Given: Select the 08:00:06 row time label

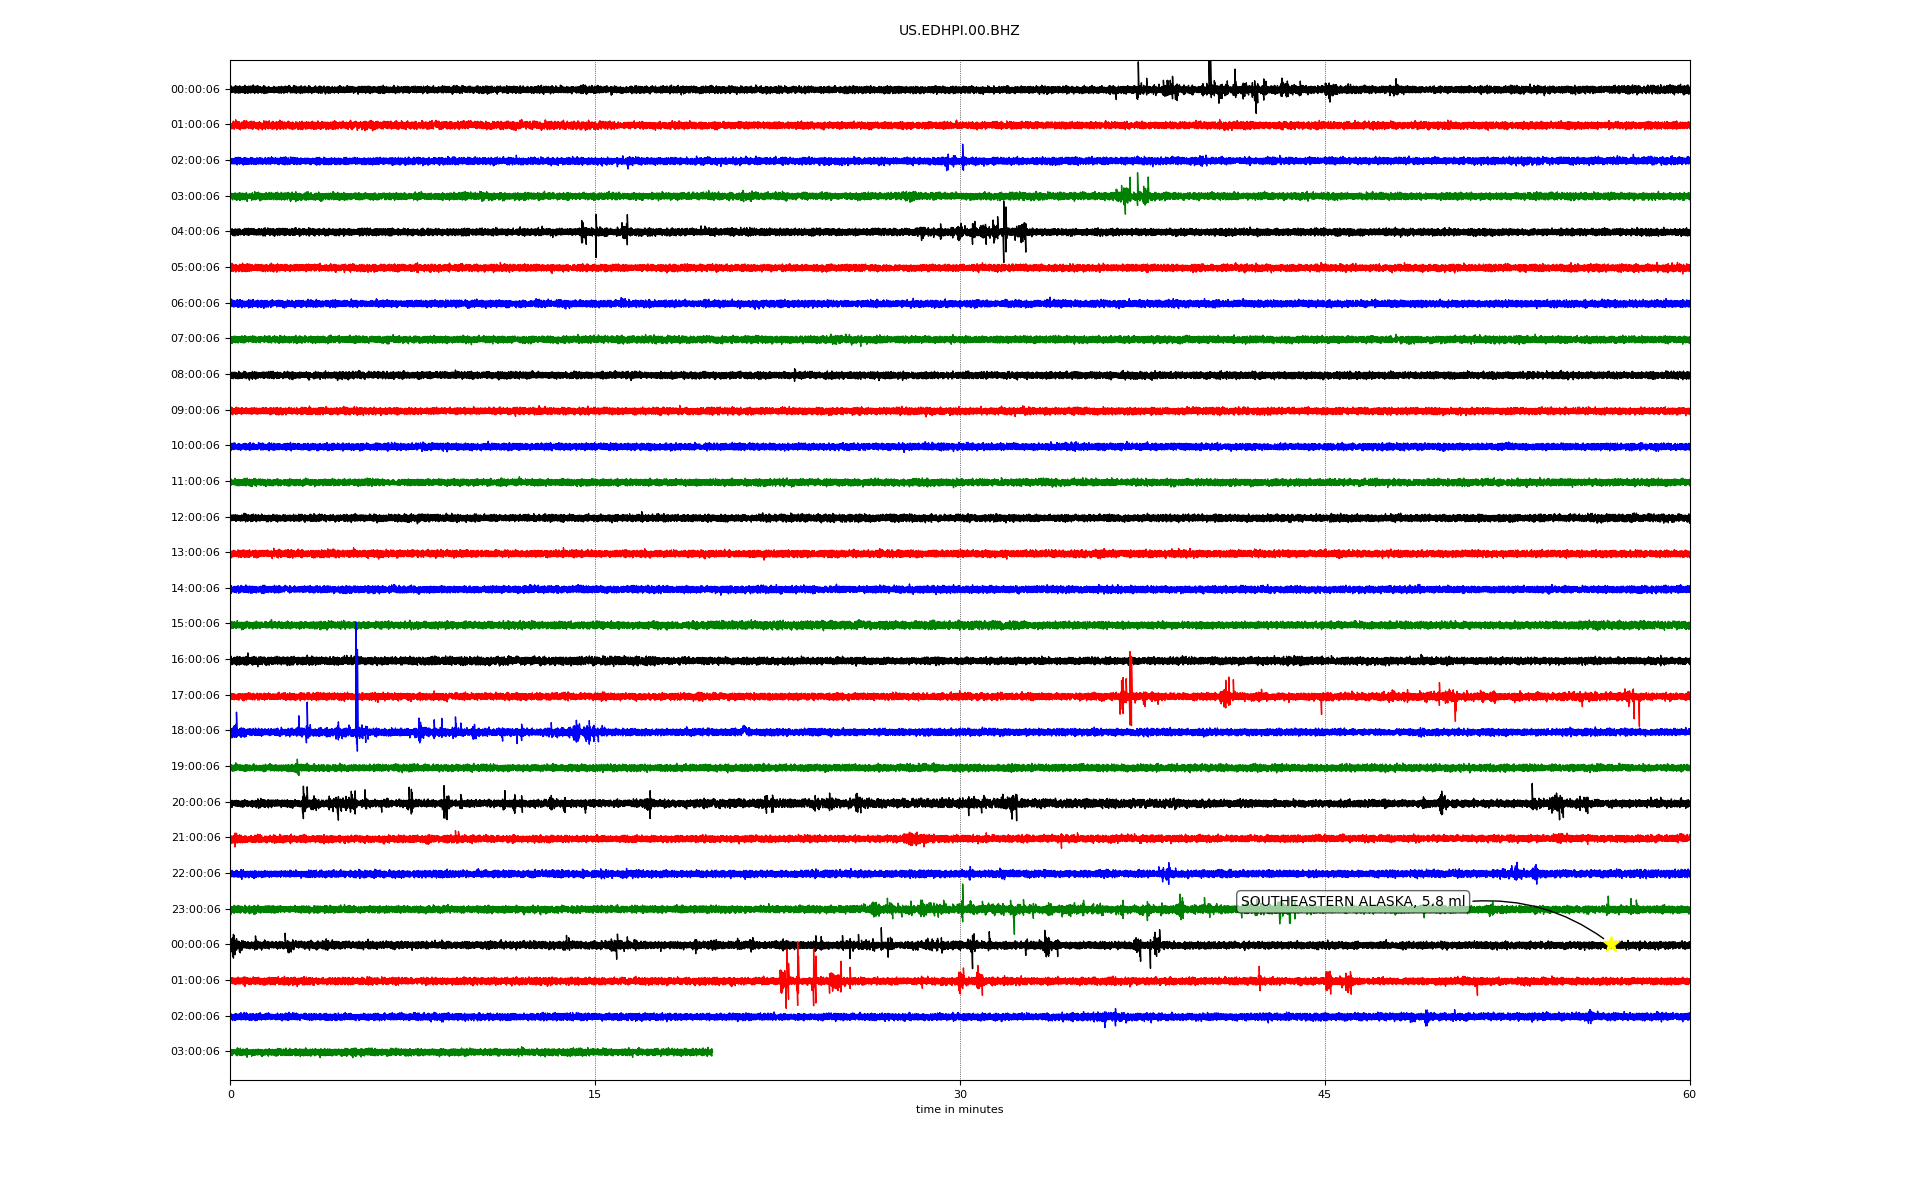Looking at the screenshot, I should 195,375.
